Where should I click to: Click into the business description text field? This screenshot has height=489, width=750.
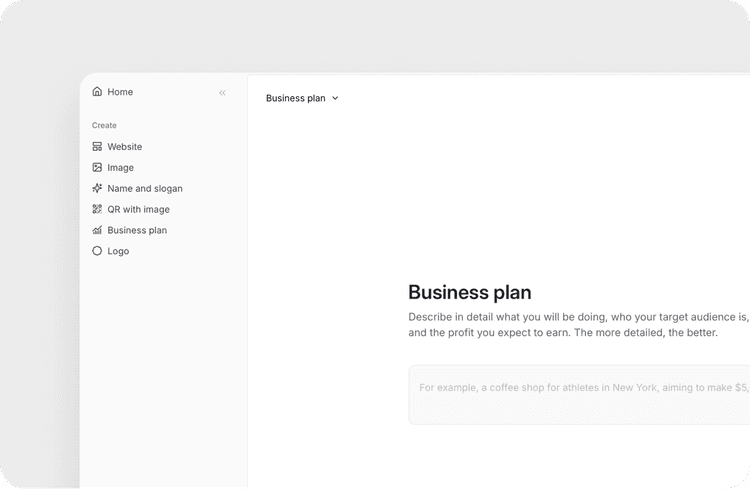[x=580, y=394]
